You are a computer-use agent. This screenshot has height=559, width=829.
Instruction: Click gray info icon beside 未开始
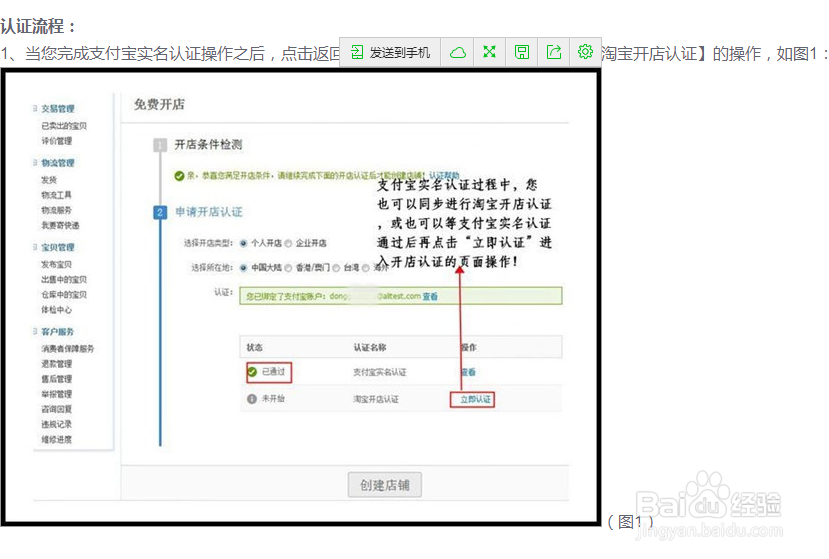(x=252, y=399)
